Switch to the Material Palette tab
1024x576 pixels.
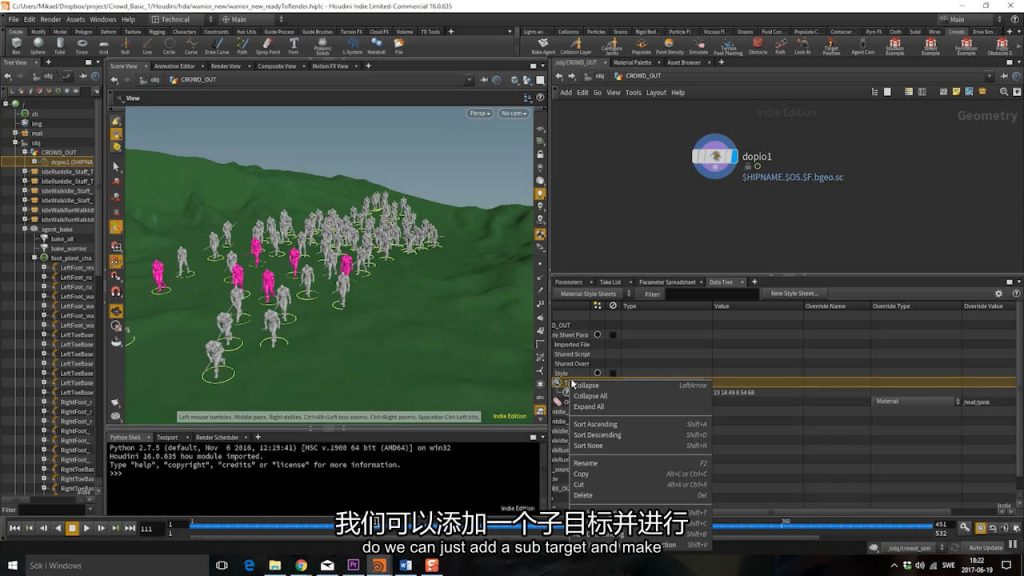(x=632, y=63)
